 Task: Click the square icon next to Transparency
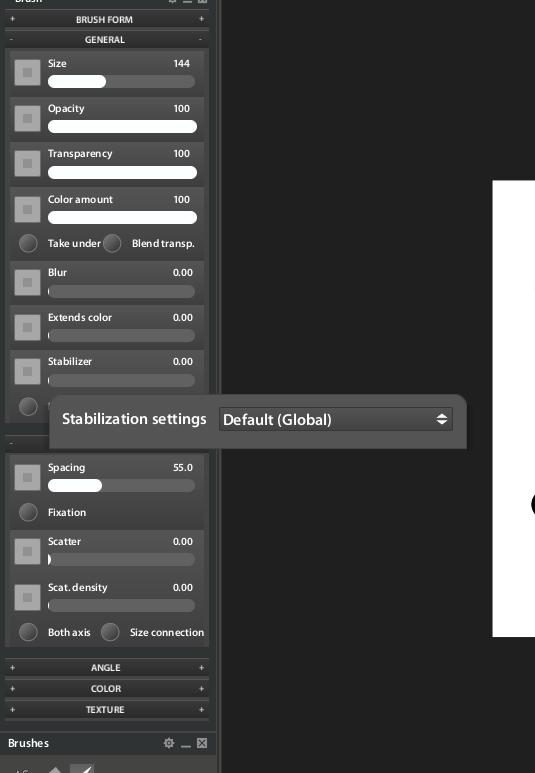[x=27, y=163]
